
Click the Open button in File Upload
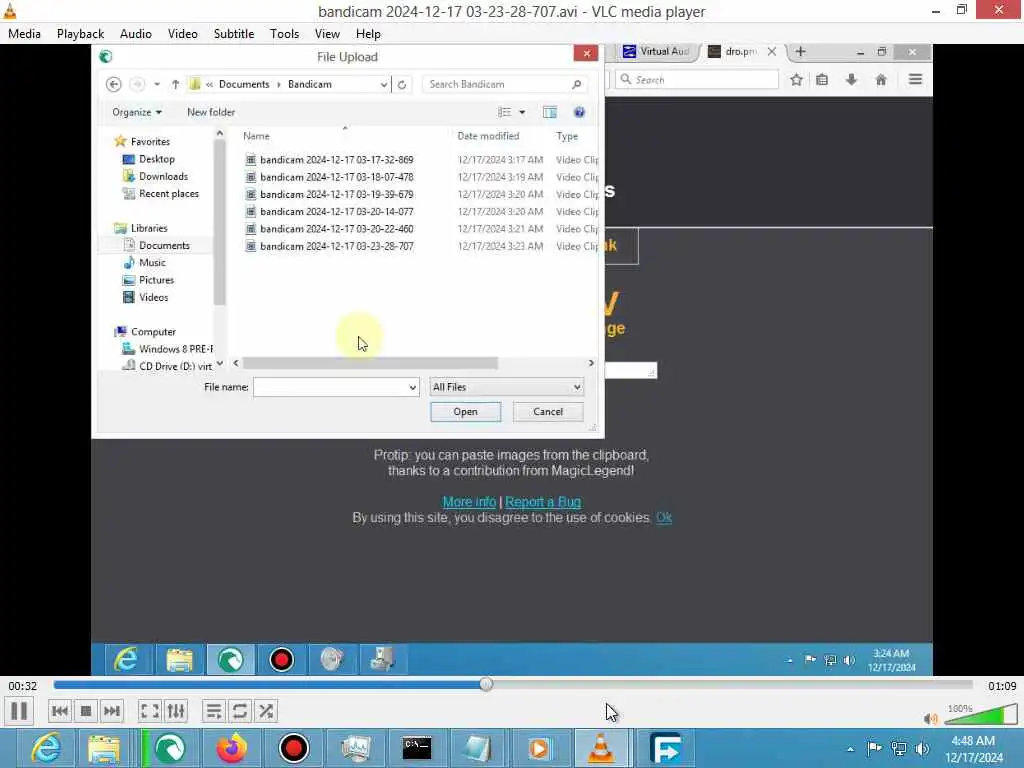tap(466, 411)
